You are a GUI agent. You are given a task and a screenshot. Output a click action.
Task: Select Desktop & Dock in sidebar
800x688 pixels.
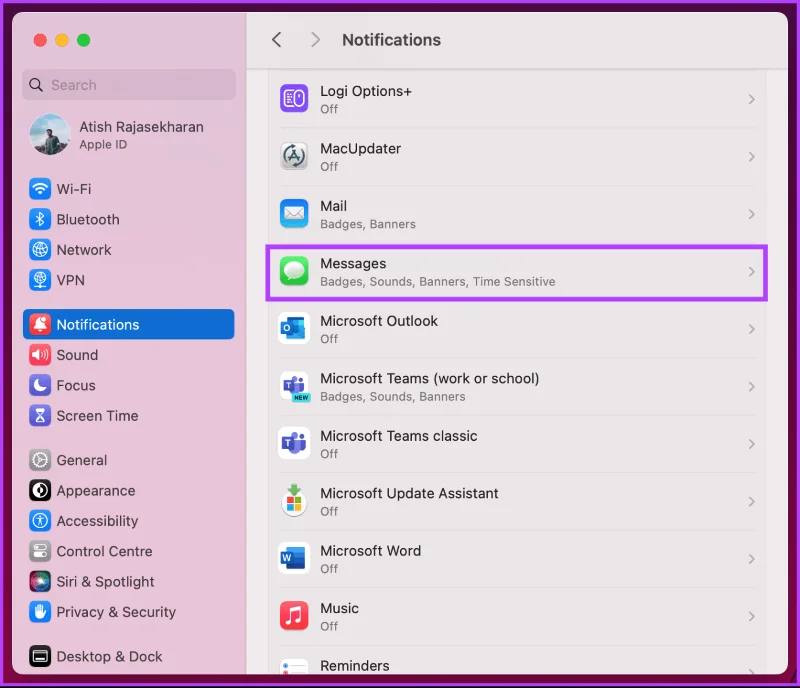(x=129, y=656)
